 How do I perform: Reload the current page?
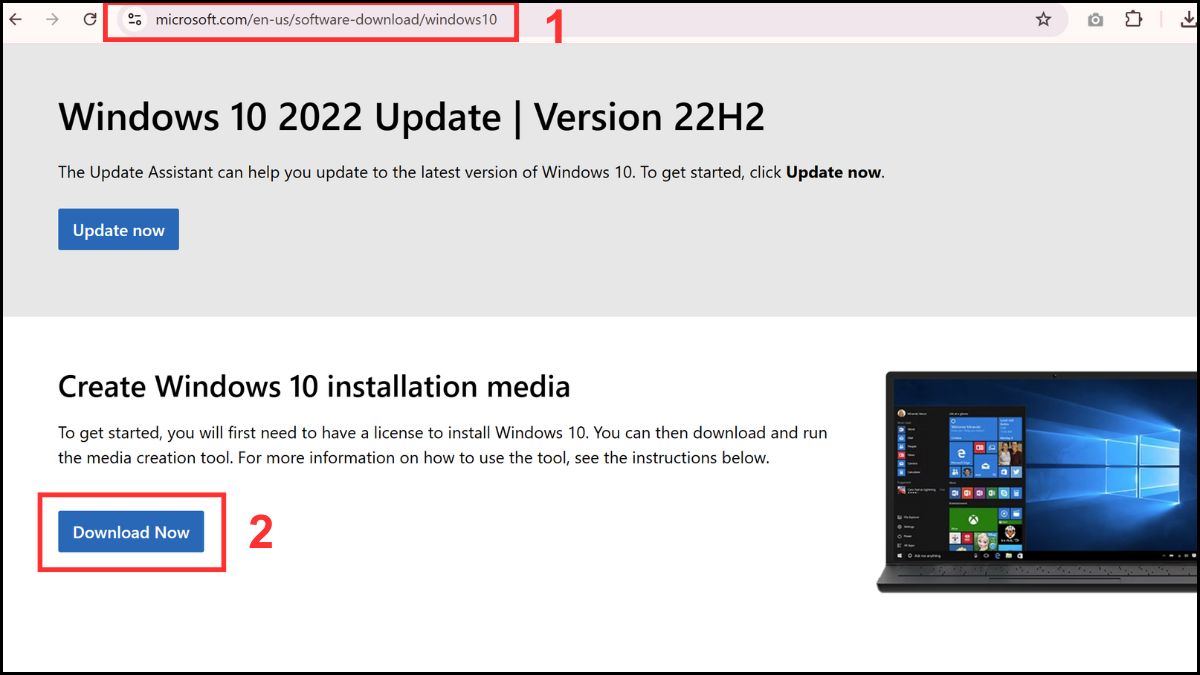[x=90, y=19]
